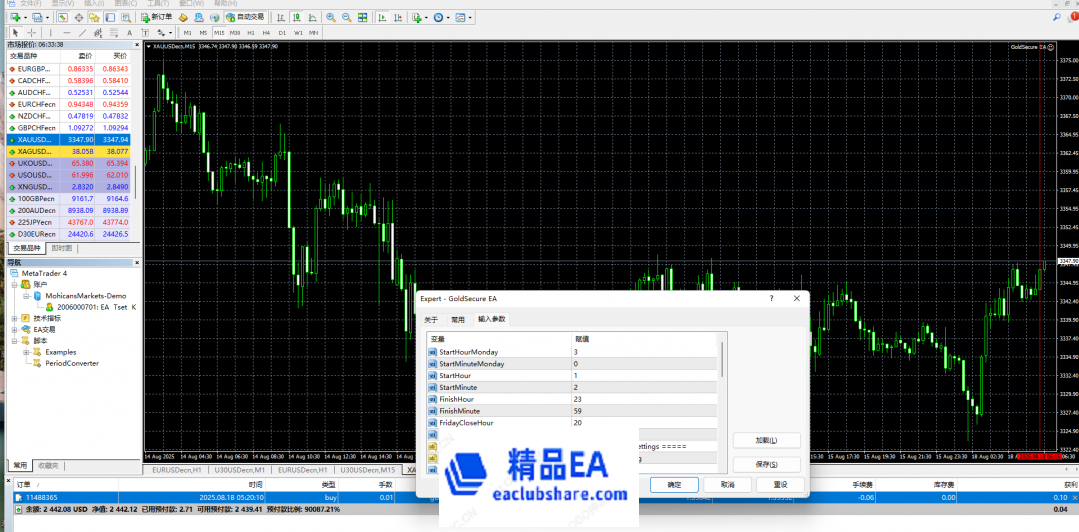Screen dimensions: 1079x532
Task: Open the Strategy Tester magnifier icon
Action: pos(126,17)
